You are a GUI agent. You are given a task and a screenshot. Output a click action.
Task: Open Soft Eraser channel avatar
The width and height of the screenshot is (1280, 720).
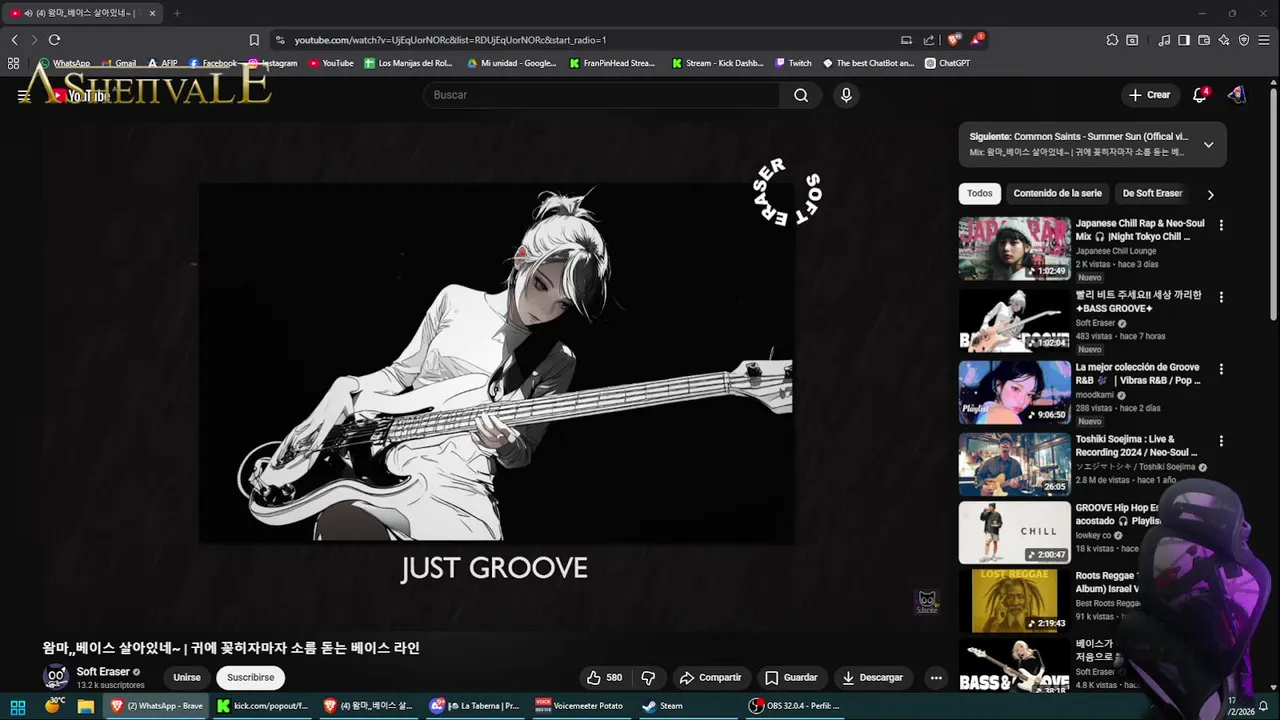[56, 677]
